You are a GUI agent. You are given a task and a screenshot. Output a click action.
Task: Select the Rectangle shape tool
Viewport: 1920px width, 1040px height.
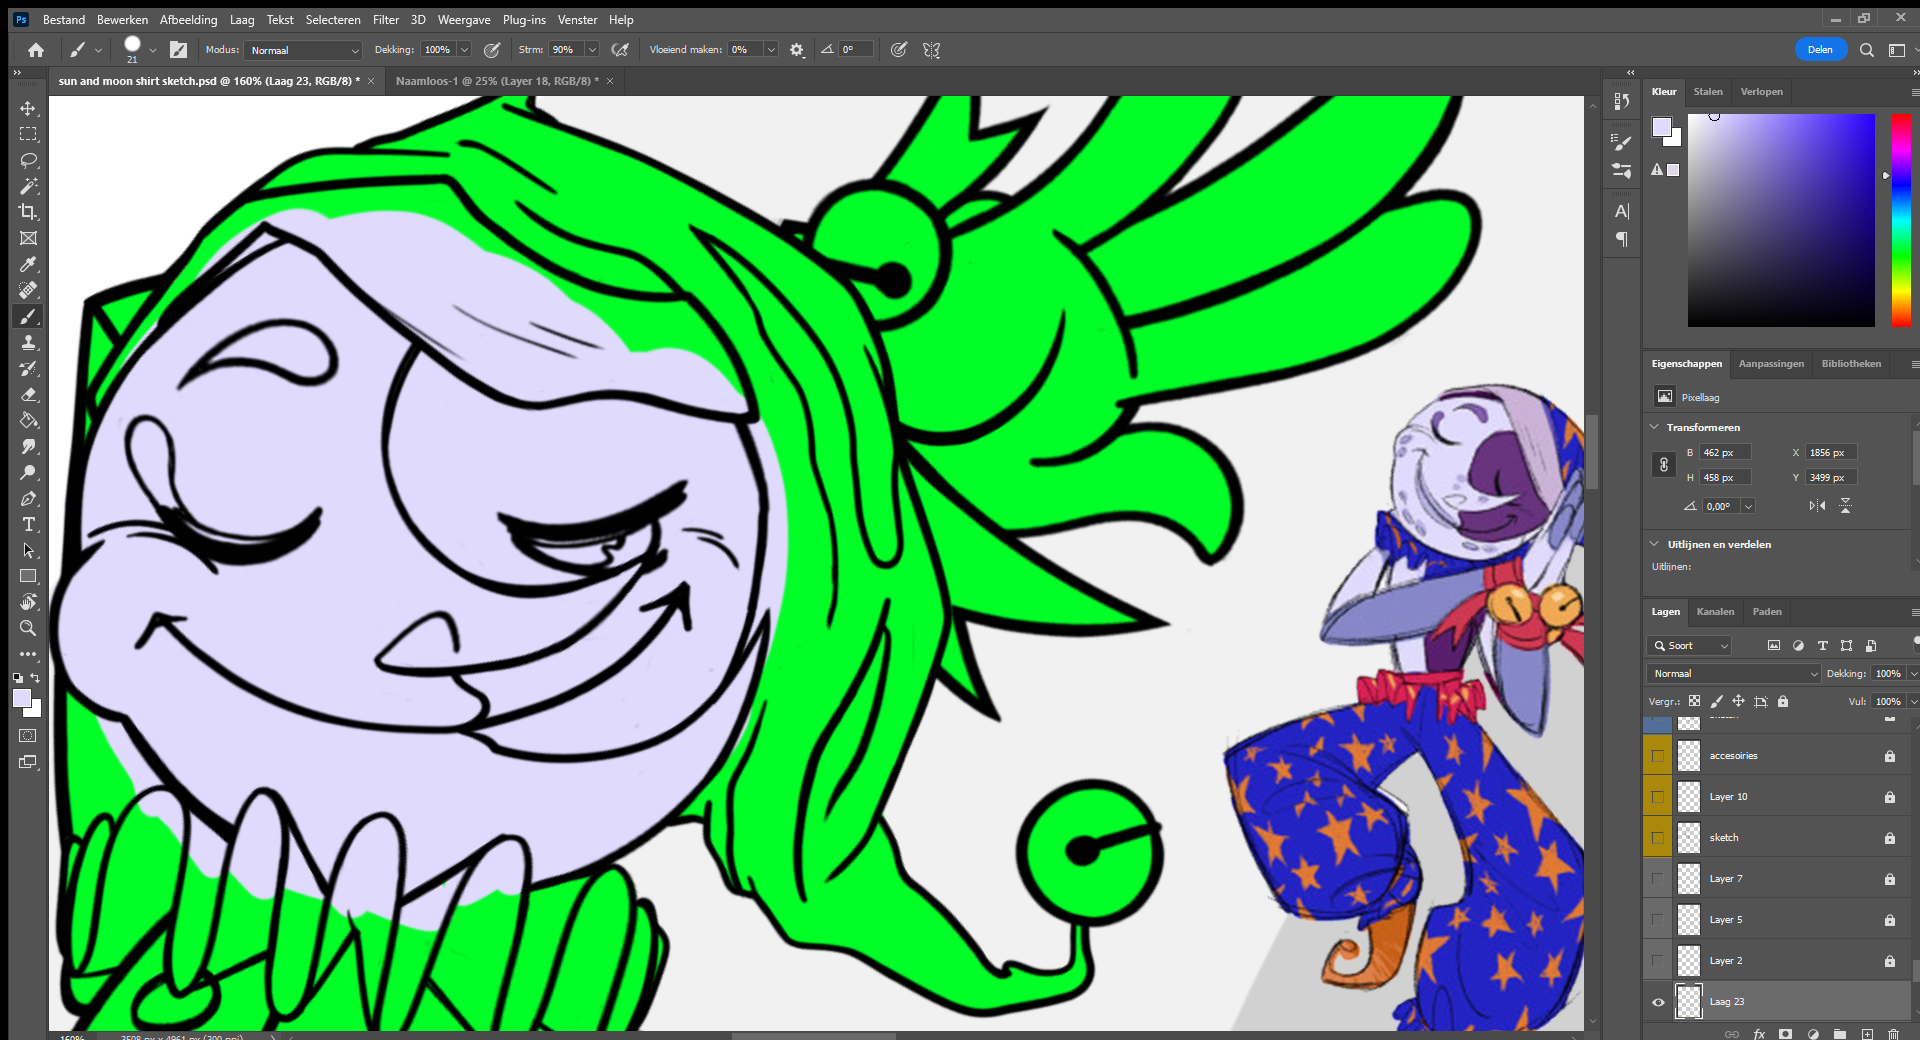click(x=28, y=576)
